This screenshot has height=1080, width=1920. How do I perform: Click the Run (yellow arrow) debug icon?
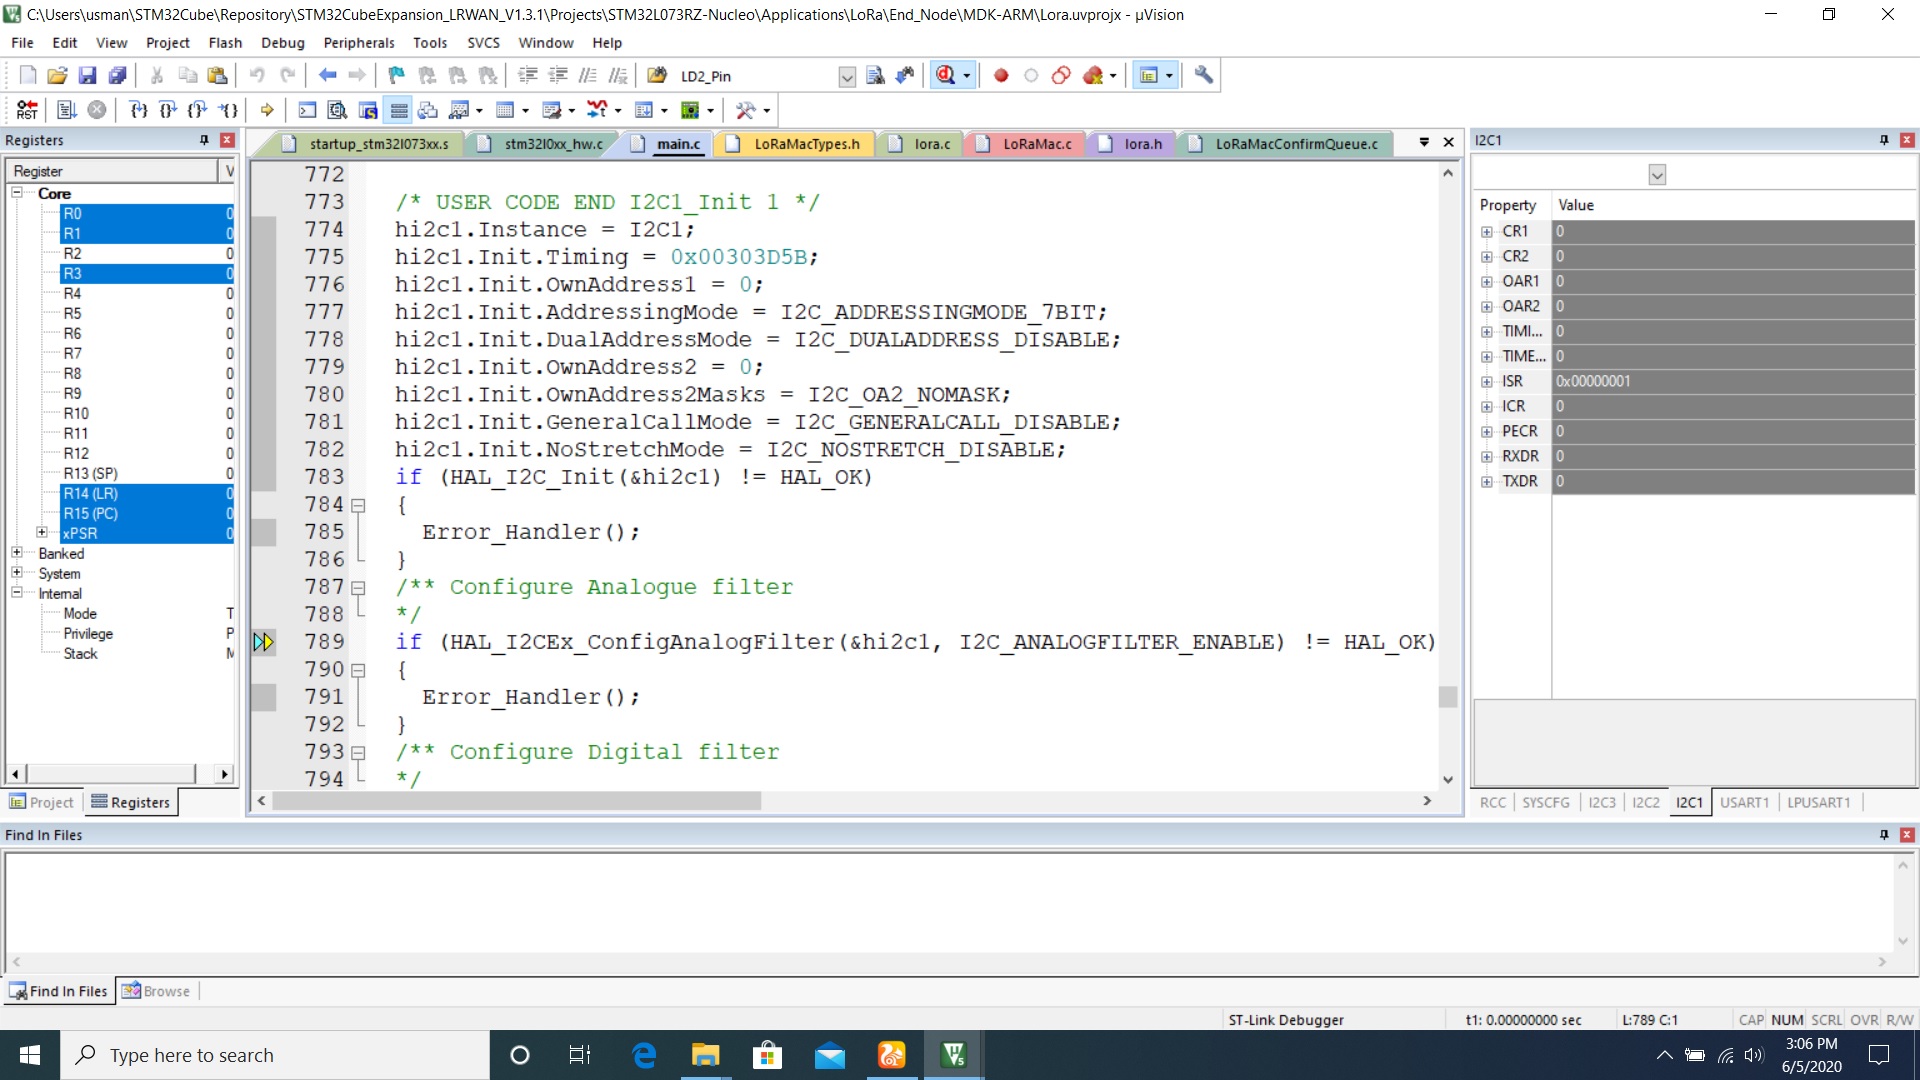click(x=266, y=110)
